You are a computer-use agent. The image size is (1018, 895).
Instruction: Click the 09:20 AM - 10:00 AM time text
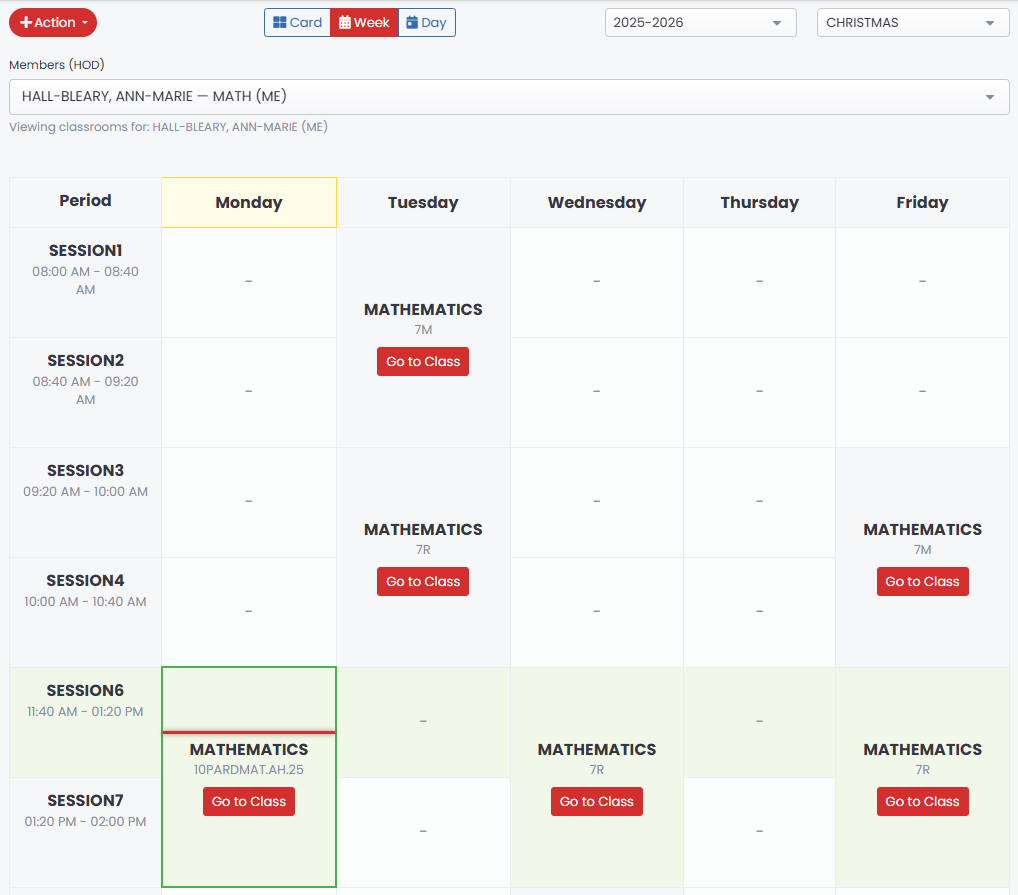point(85,492)
